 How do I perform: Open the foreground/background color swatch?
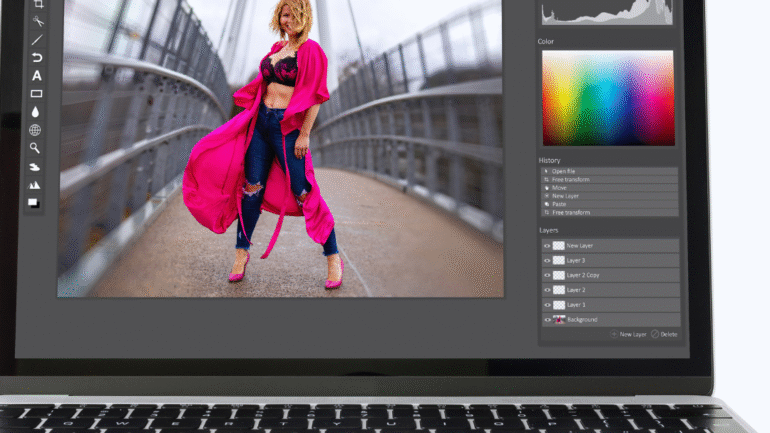click(x=33, y=203)
